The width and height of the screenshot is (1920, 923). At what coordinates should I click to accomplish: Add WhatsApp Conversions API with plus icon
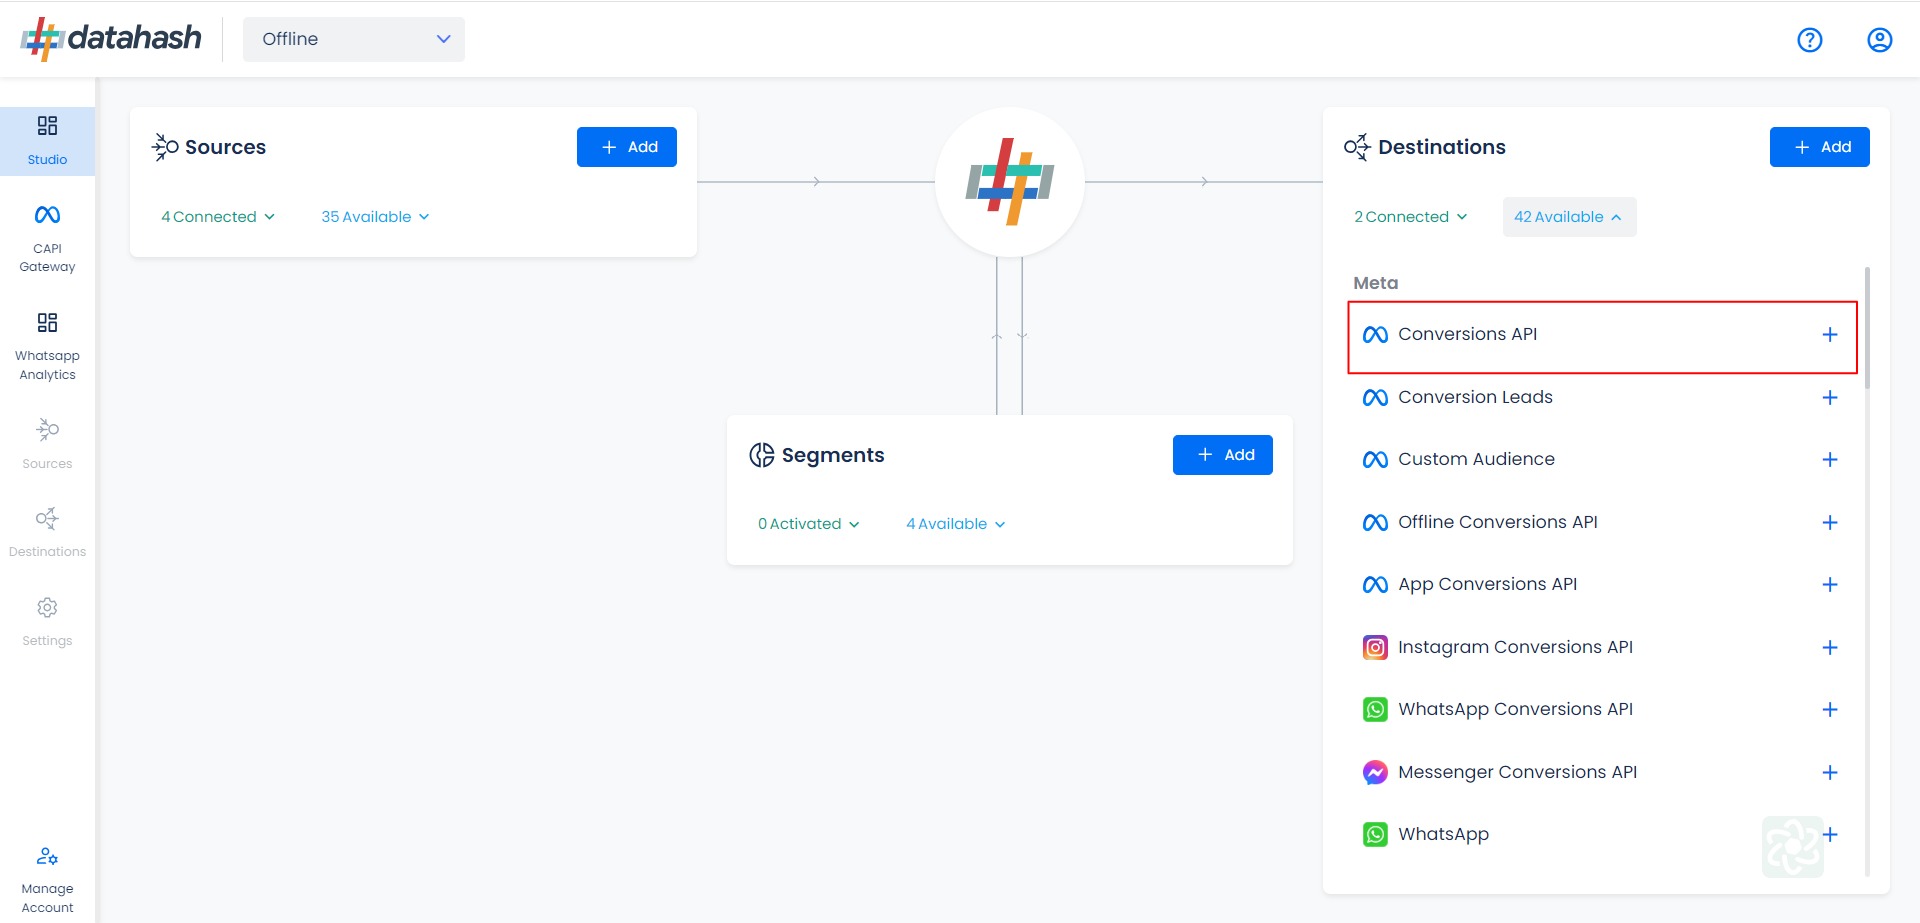pos(1829,710)
